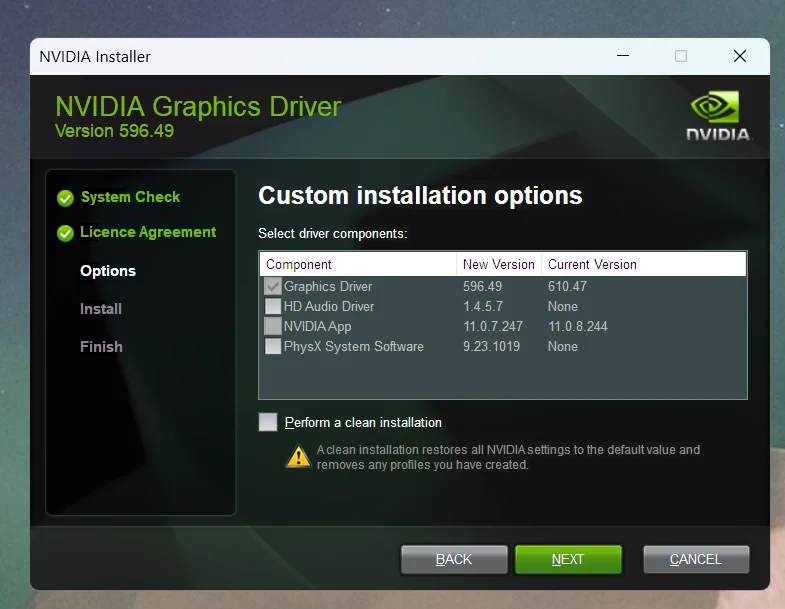Click new version value 1.4.5.7

[x=483, y=307]
